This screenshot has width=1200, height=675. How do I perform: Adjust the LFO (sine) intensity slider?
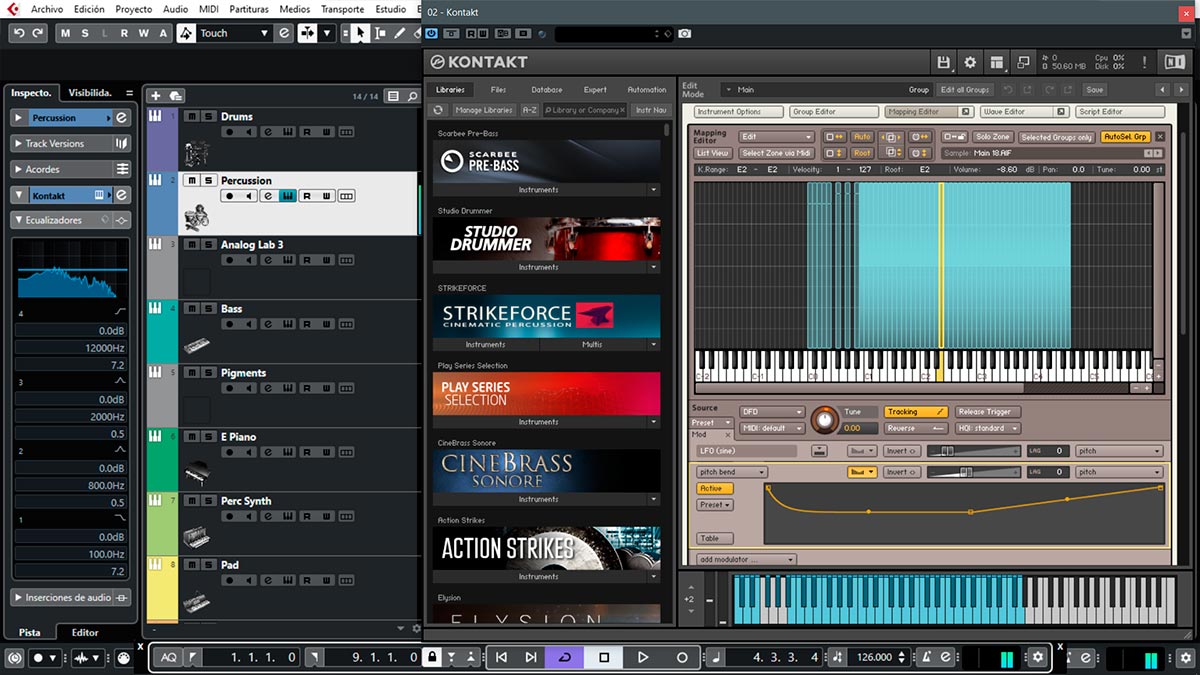point(974,451)
